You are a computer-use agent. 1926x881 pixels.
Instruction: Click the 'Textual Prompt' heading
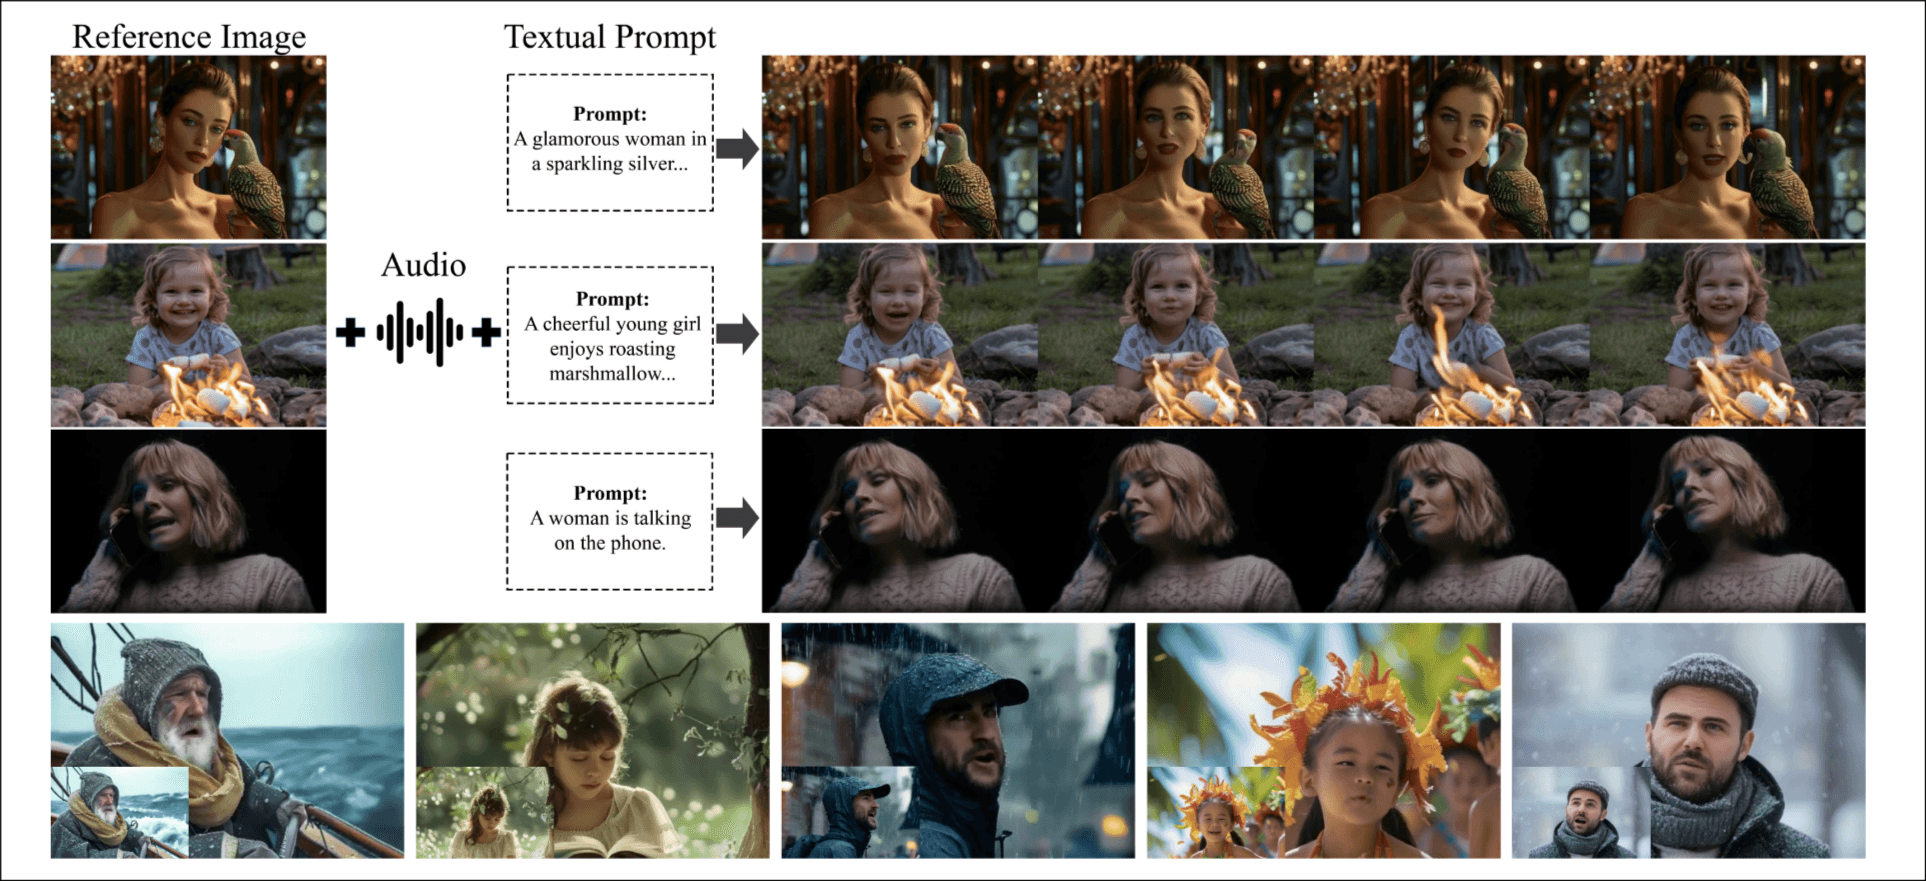610,37
